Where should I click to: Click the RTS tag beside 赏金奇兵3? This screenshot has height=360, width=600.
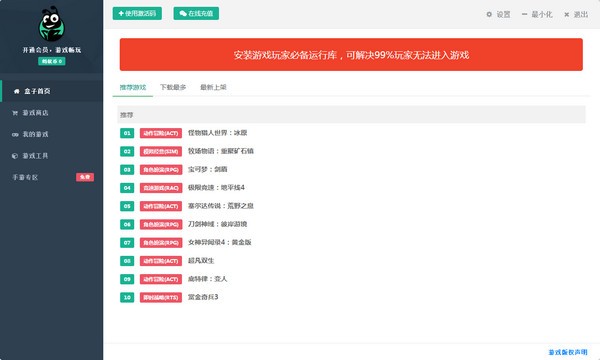pos(161,297)
